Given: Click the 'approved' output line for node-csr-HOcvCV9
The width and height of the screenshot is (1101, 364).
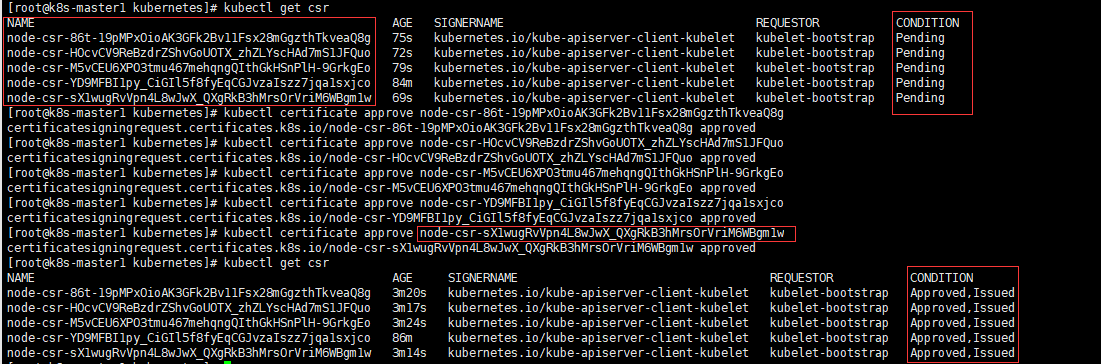Looking at the screenshot, I should pyautogui.click(x=381, y=158).
